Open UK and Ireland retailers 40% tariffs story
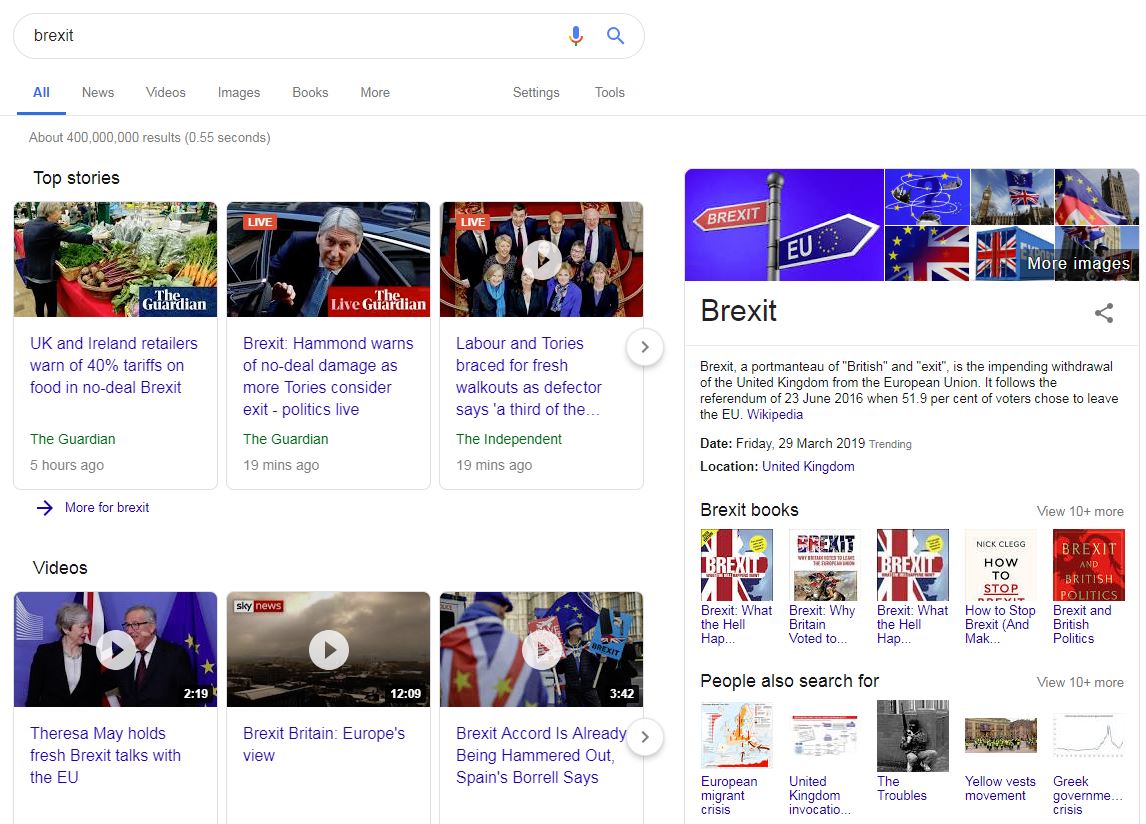Viewport: 1146px width, 824px height. (113, 365)
